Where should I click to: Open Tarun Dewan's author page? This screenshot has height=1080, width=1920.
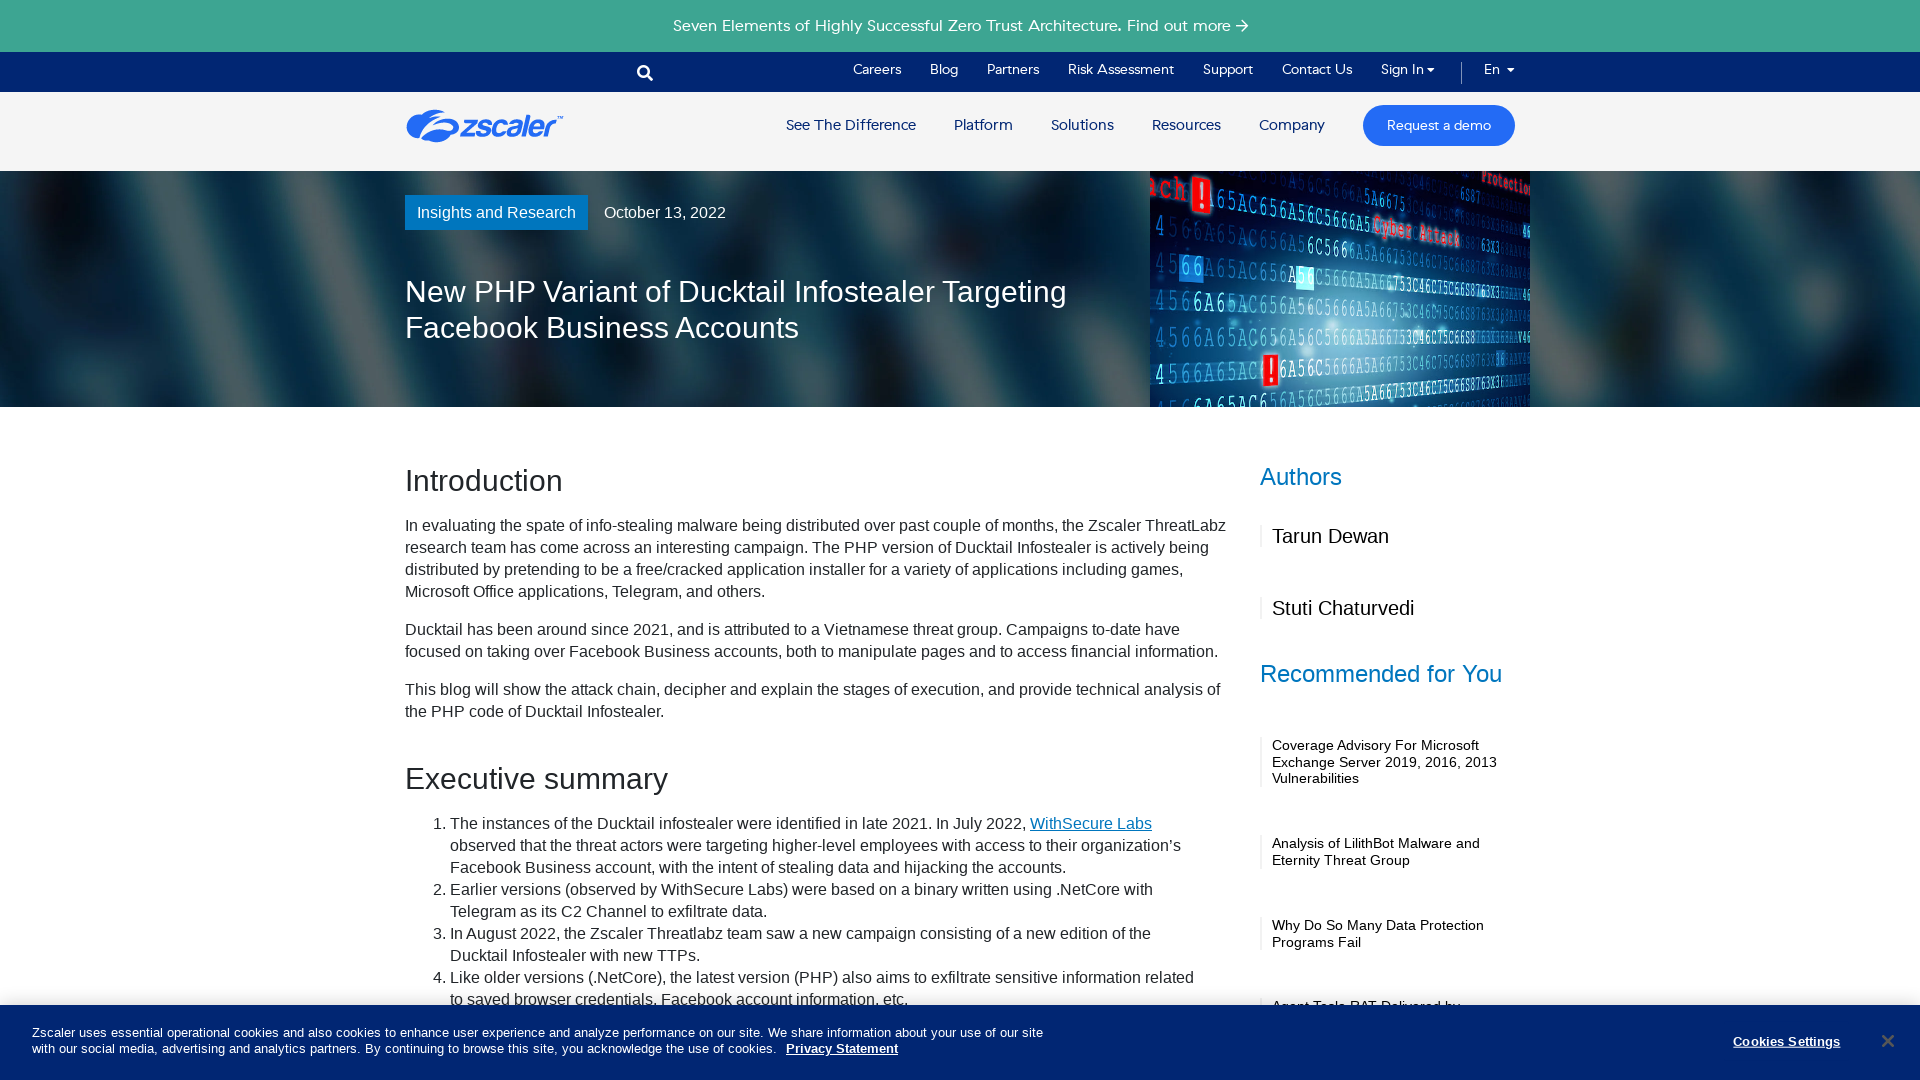[x=1330, y=536]
